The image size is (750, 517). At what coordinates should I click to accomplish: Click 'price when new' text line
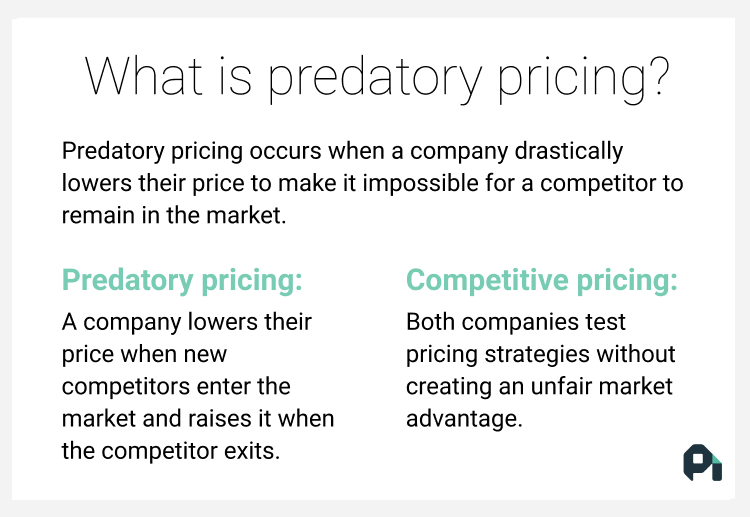point(144,355)
